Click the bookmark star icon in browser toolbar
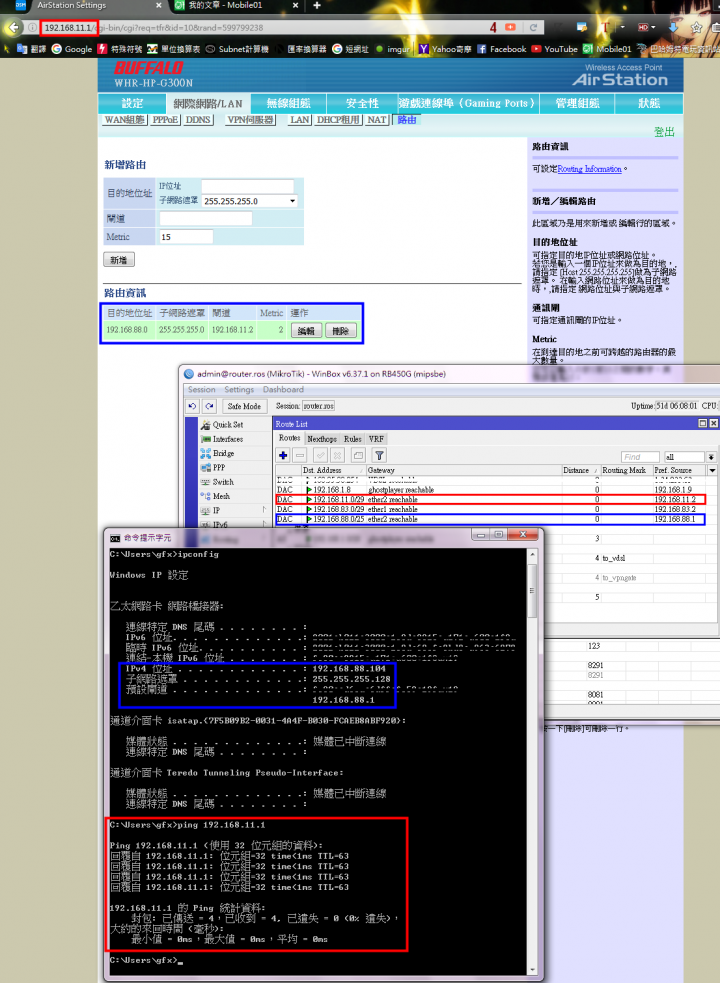 click(696, 28)
